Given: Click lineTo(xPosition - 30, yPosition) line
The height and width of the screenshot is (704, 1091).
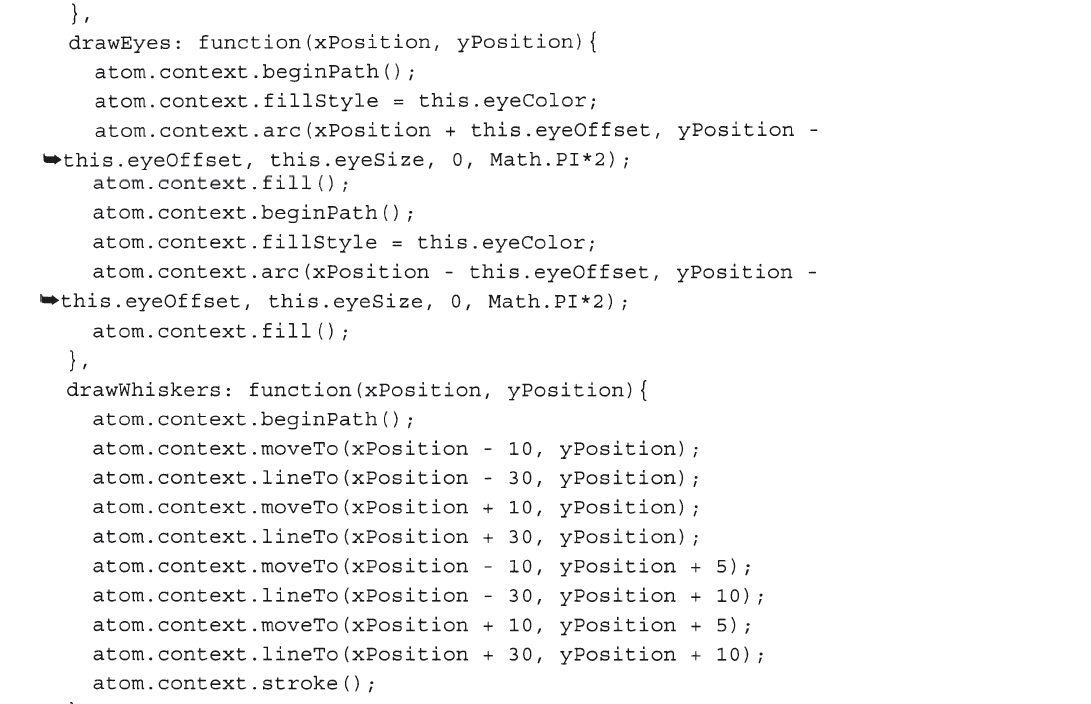Looking at the screenshot, I should click(x=397, y=479).
